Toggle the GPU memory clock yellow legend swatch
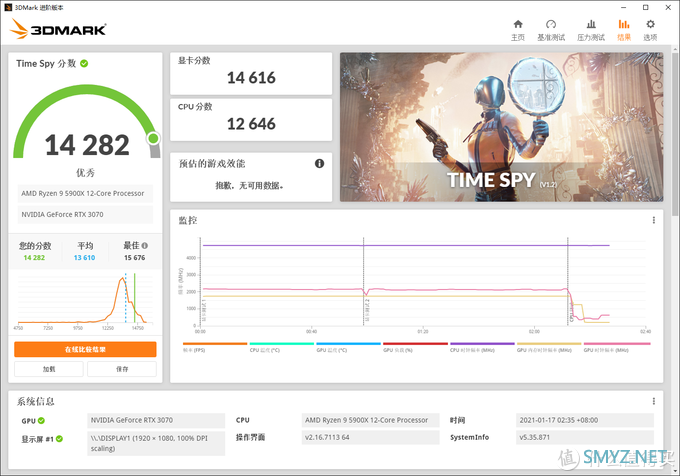 pyautogui.click(x=549, y=344)
